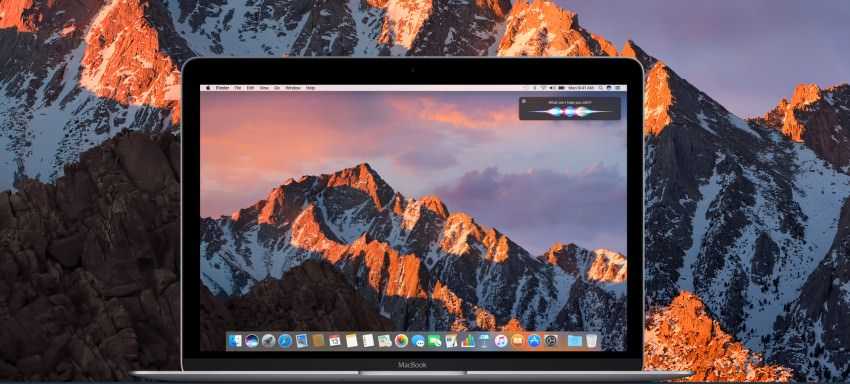Open Pages icon in Dock

[x=451, y=340]
